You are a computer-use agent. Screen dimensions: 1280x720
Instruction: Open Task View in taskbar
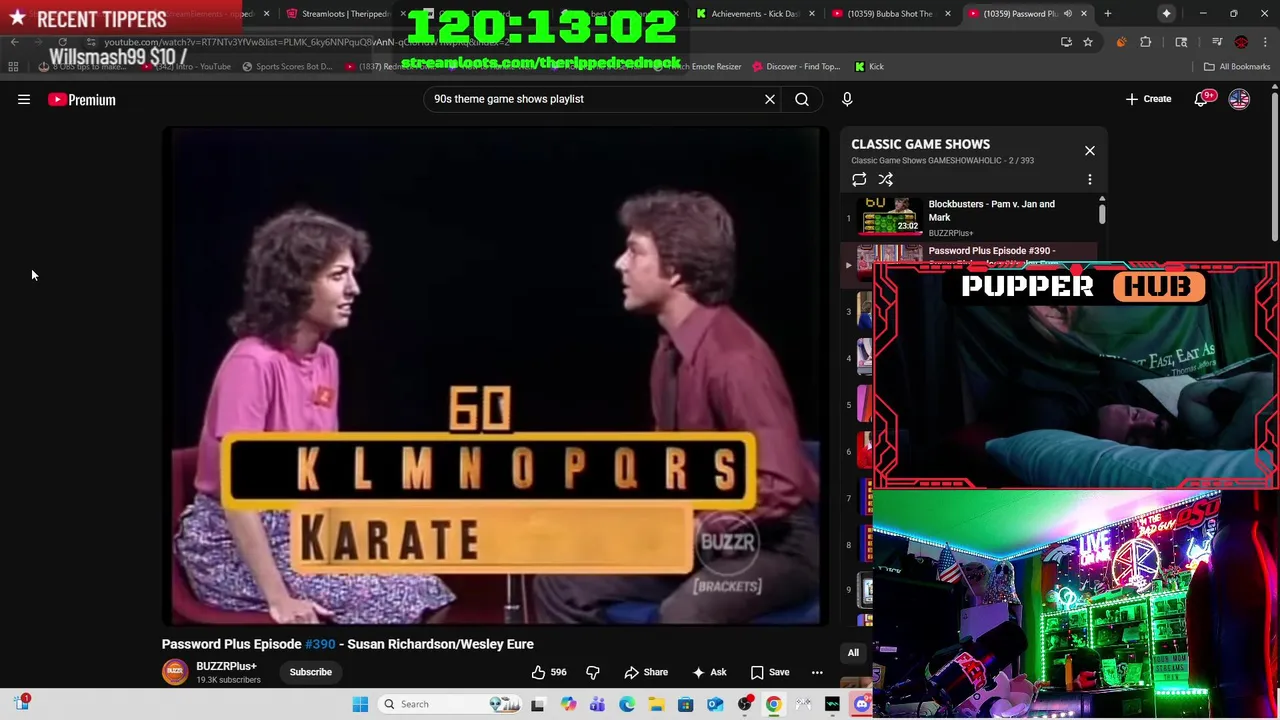[x=537, y=705]
